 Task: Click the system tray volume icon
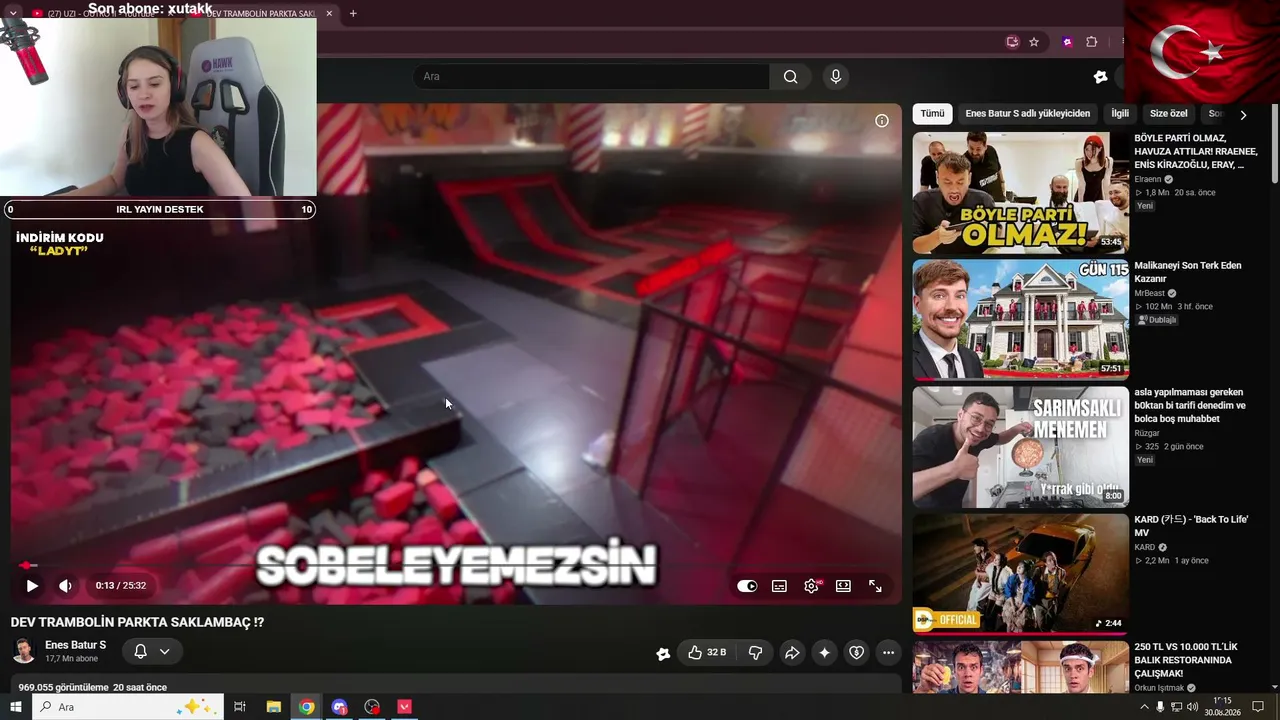pos(1193,707)
